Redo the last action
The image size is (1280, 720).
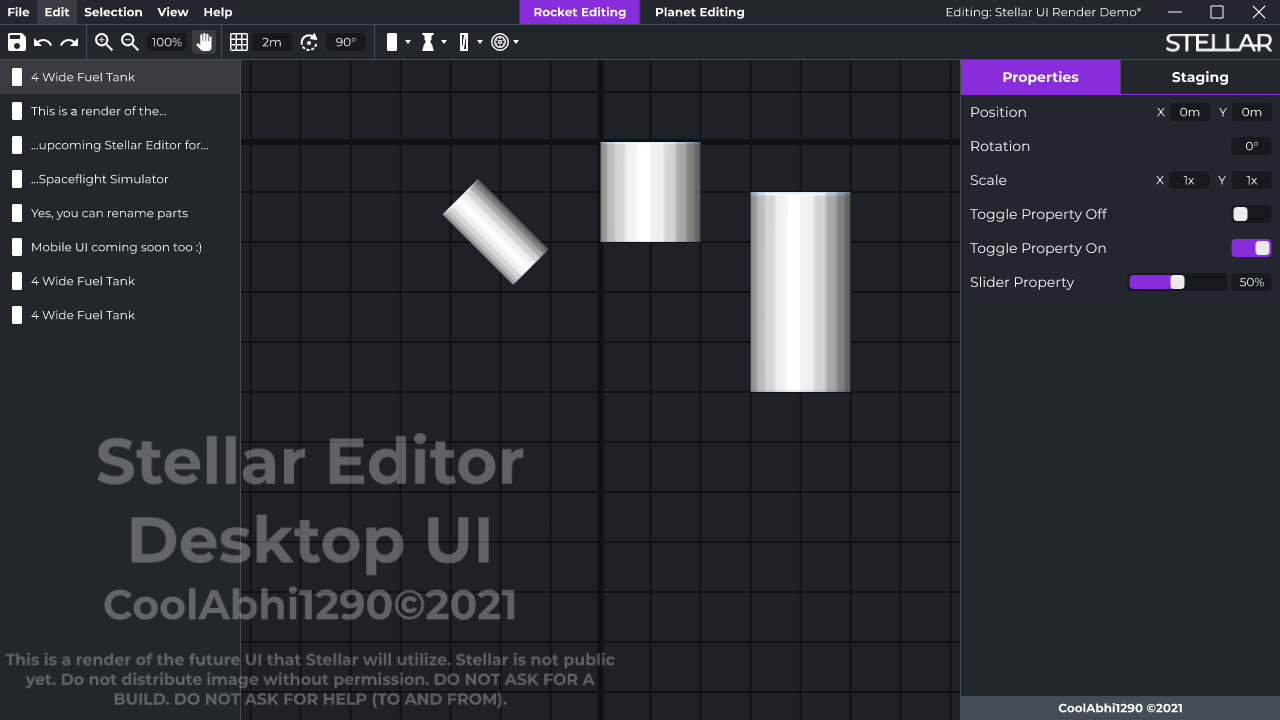[x=69, y=42]
